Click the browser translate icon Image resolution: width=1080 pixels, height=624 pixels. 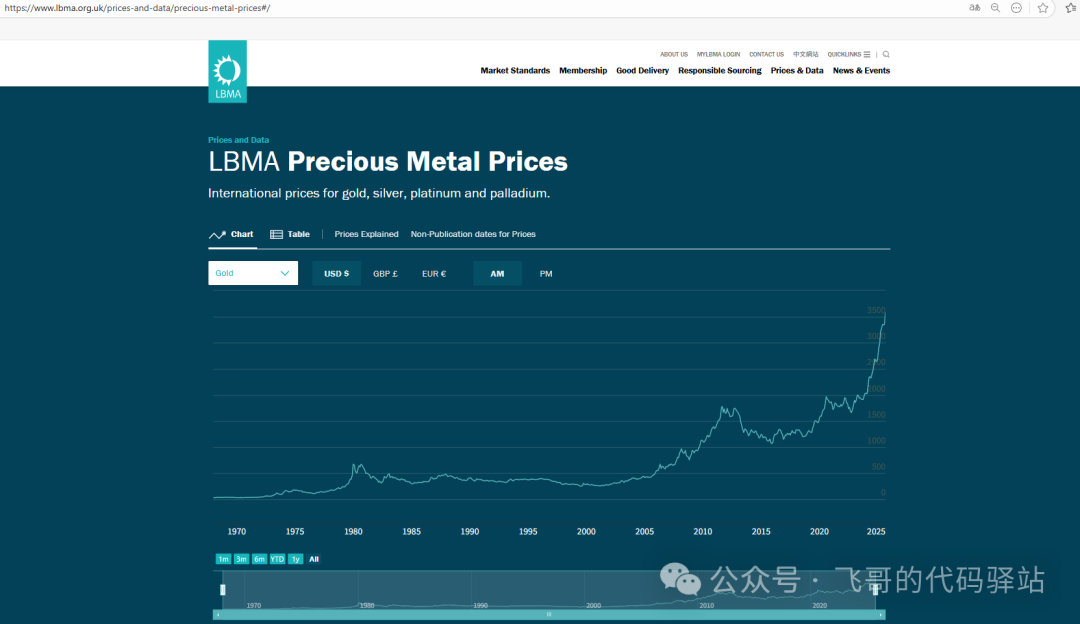point(975,8)
